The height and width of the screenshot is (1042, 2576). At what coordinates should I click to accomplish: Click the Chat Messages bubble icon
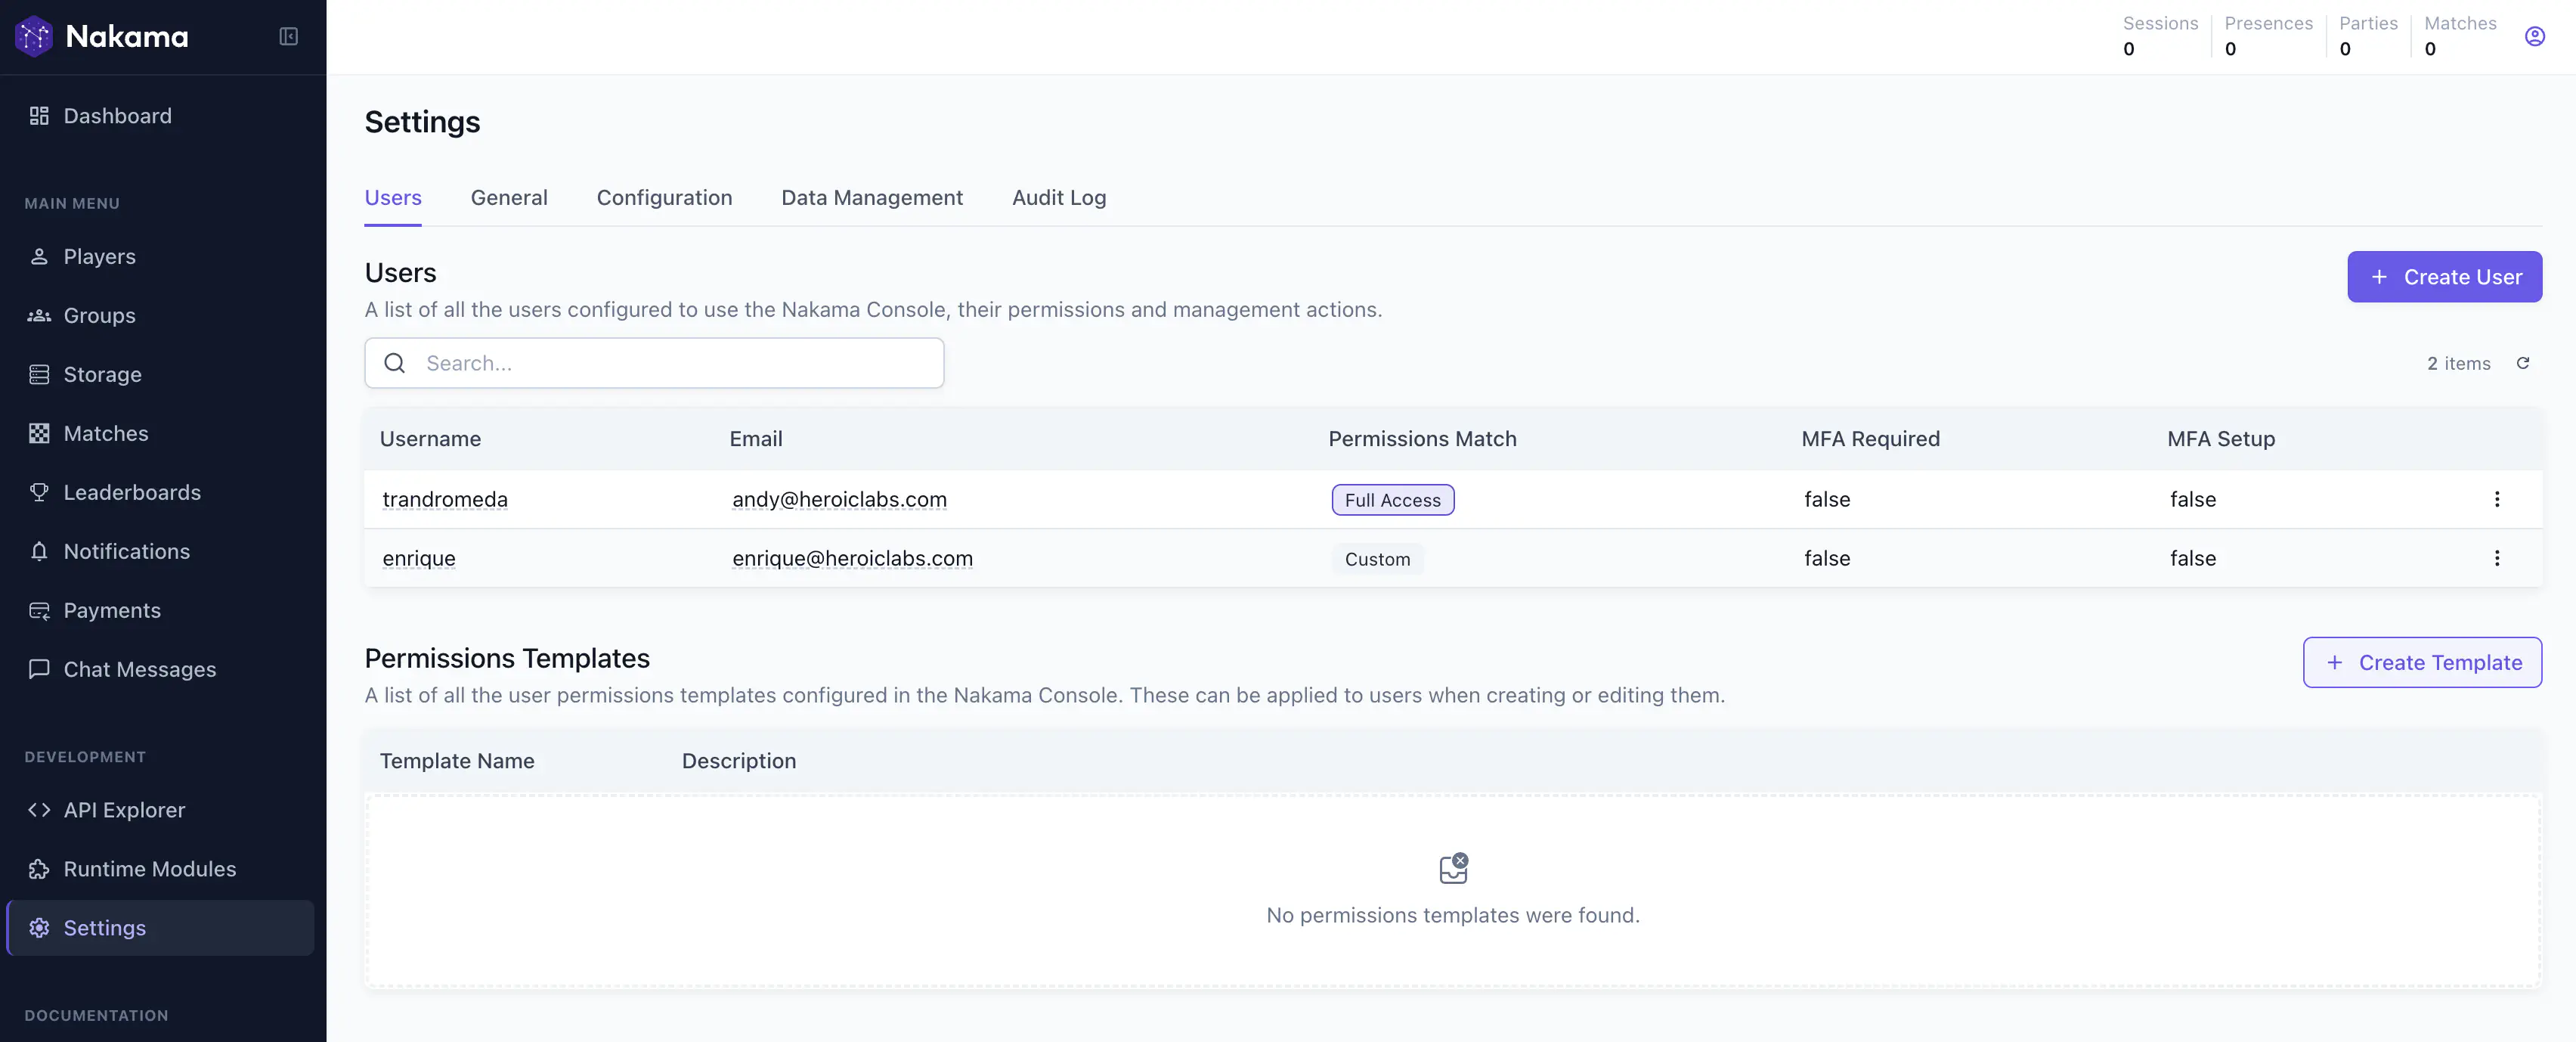(39, 670)
